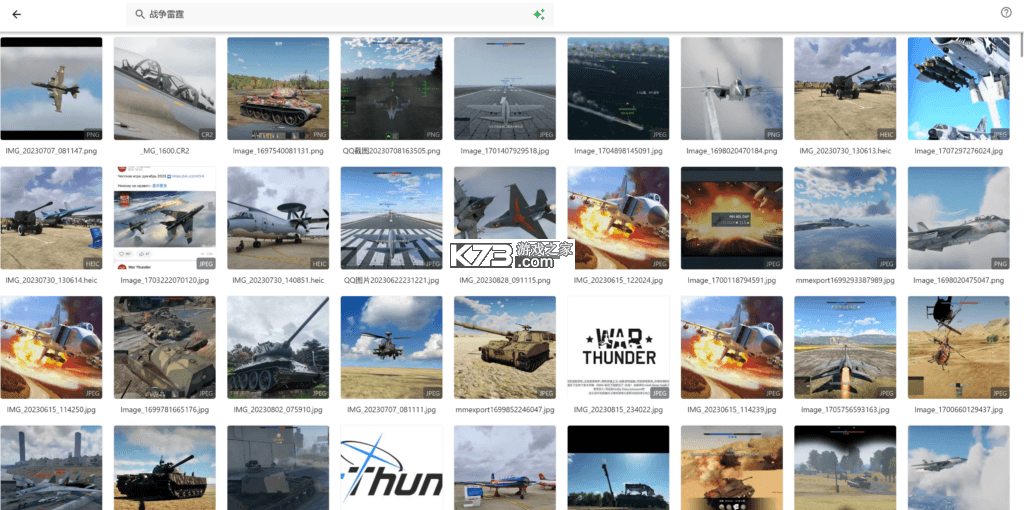Open thumbnail Image_1698020475047.png

[959, 218]
